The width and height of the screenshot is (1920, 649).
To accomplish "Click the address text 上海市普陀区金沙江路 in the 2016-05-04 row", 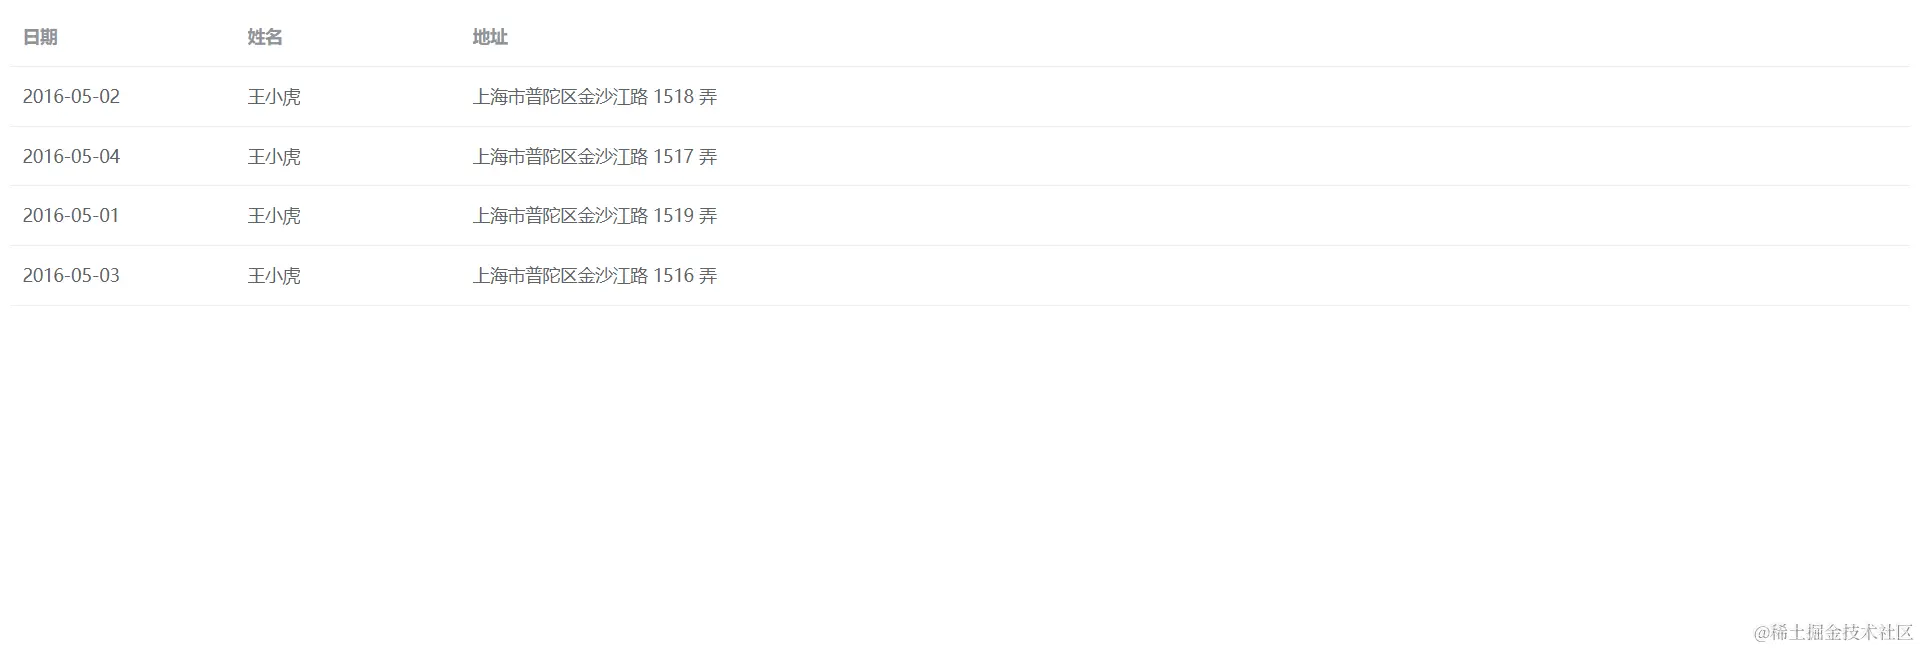I will coord(560,157).
